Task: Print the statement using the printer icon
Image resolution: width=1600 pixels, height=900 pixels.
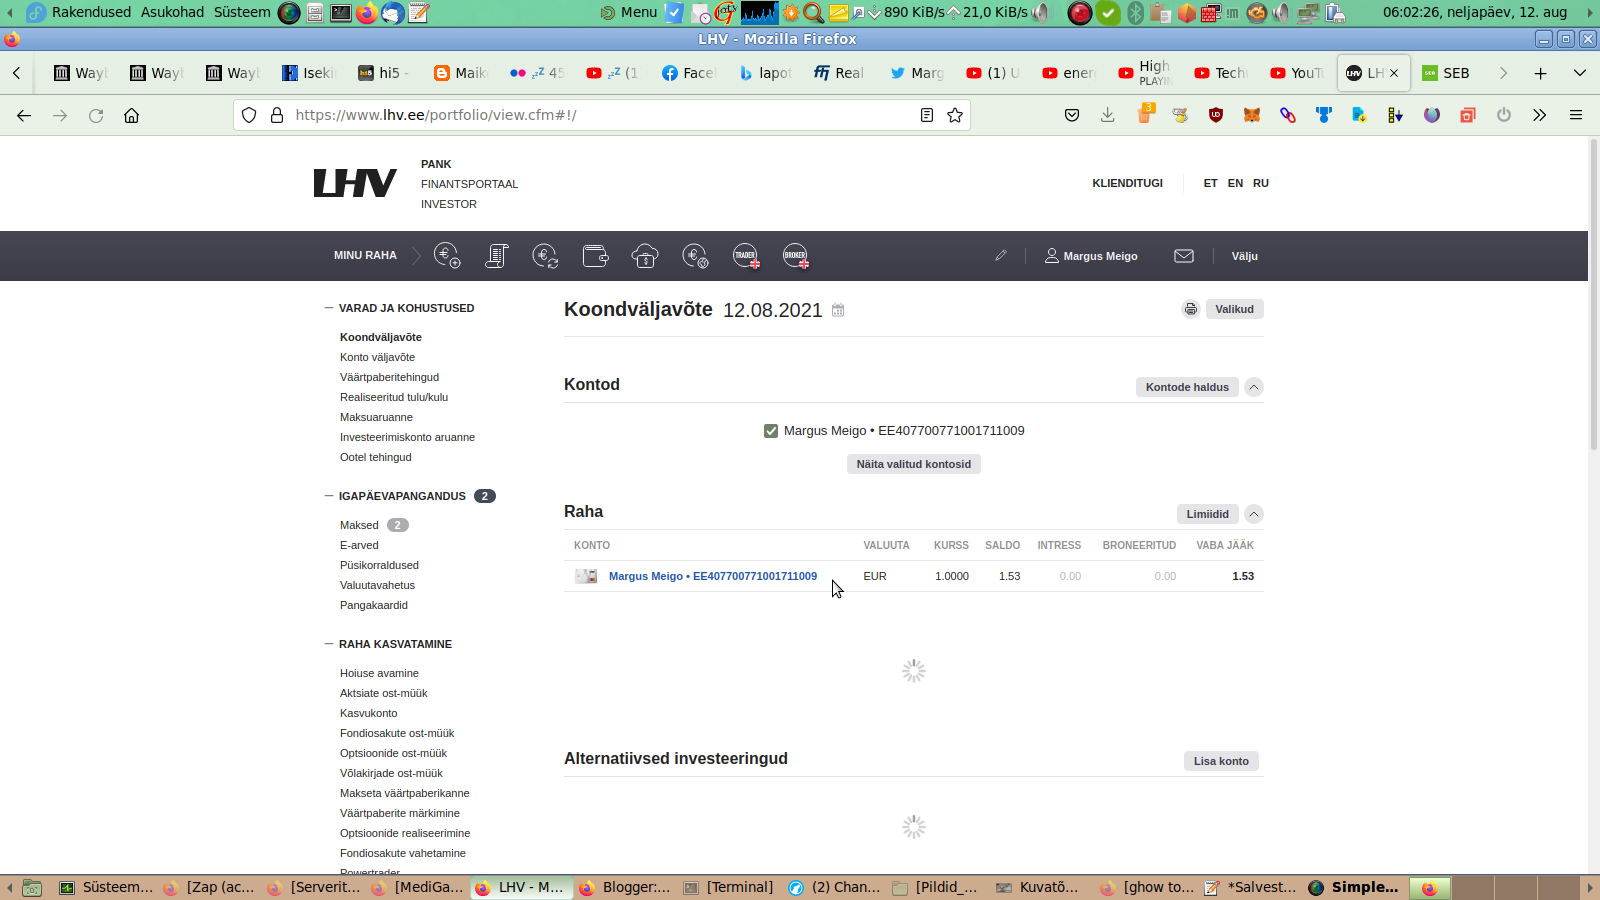Action: click(x=1190, y=309)
